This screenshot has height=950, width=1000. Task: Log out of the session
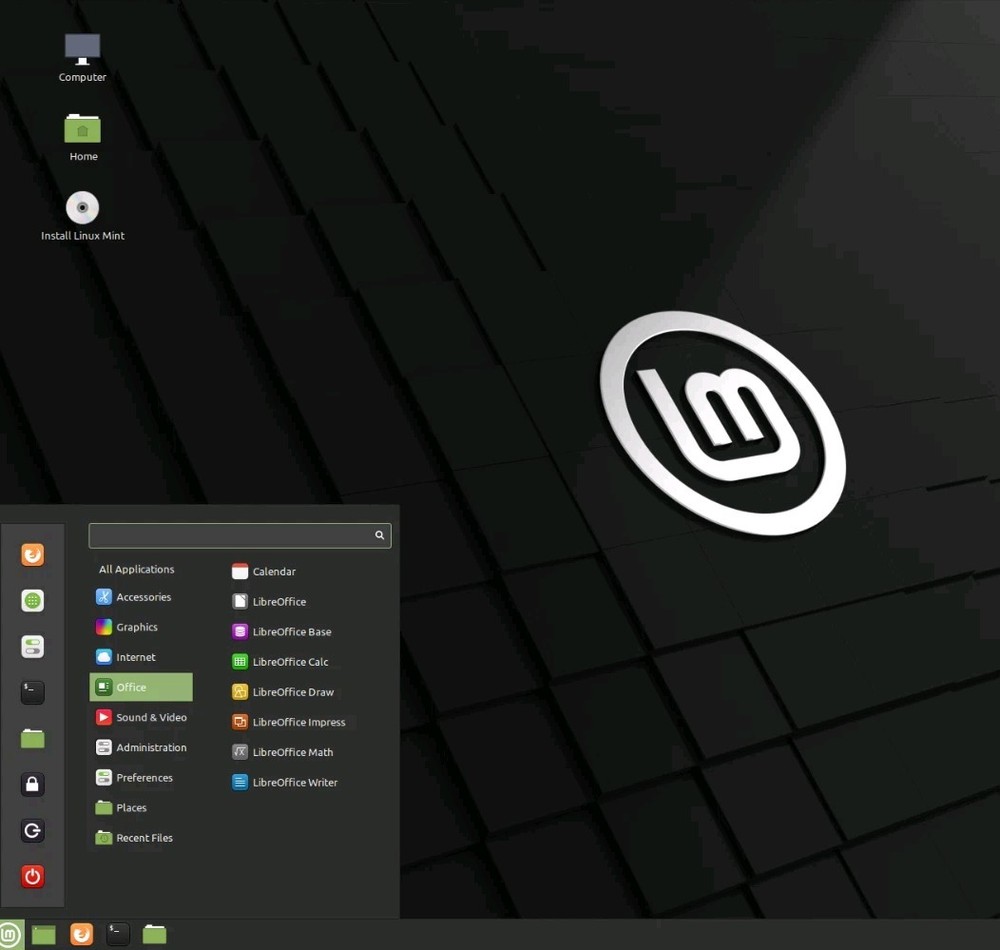coord(32,830)
